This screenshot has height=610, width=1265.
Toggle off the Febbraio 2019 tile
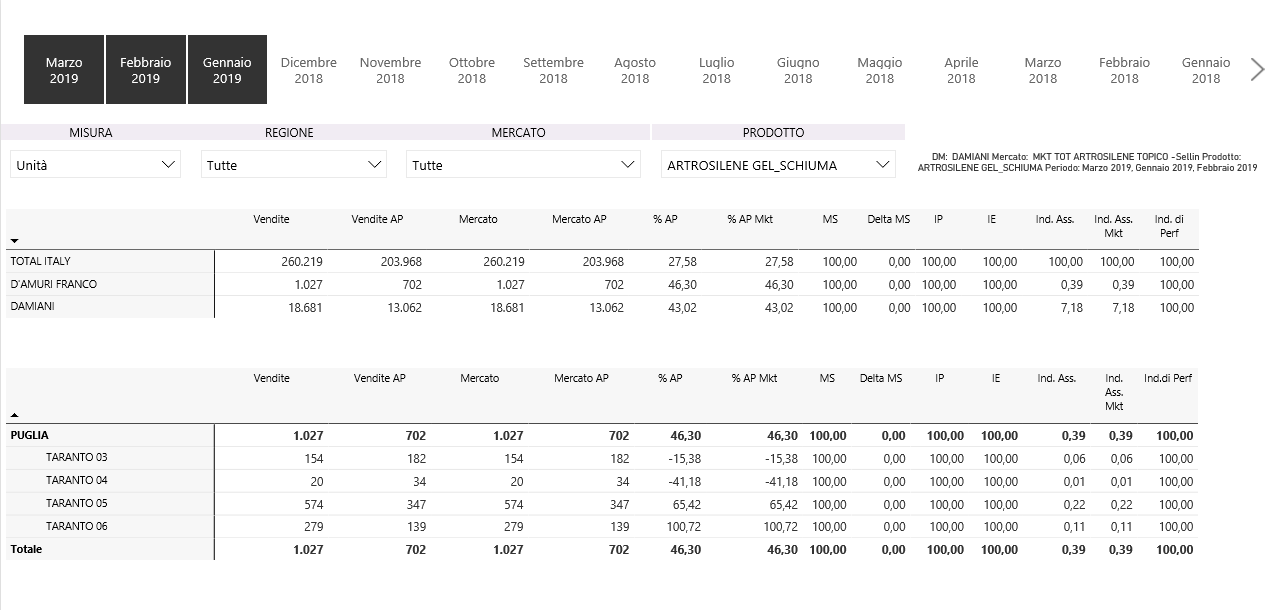point(146,70)
